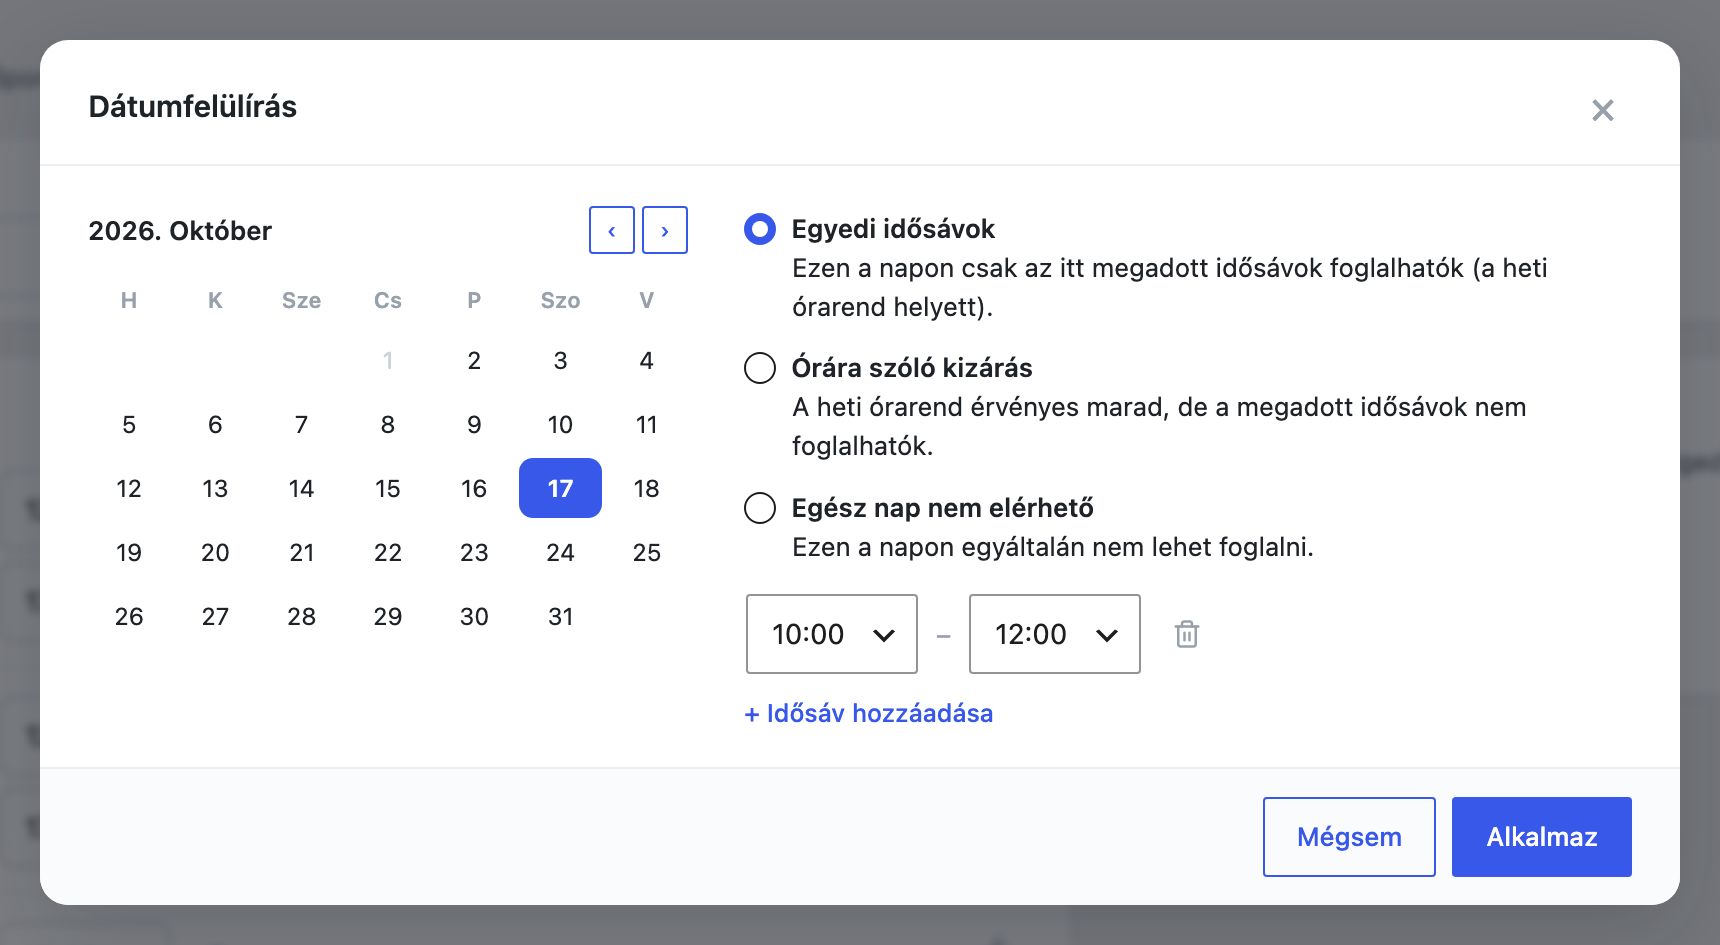This screenshot has height=945, width=1720.
Task: Select day 15 in the calendar
Action: pos(388,488)
